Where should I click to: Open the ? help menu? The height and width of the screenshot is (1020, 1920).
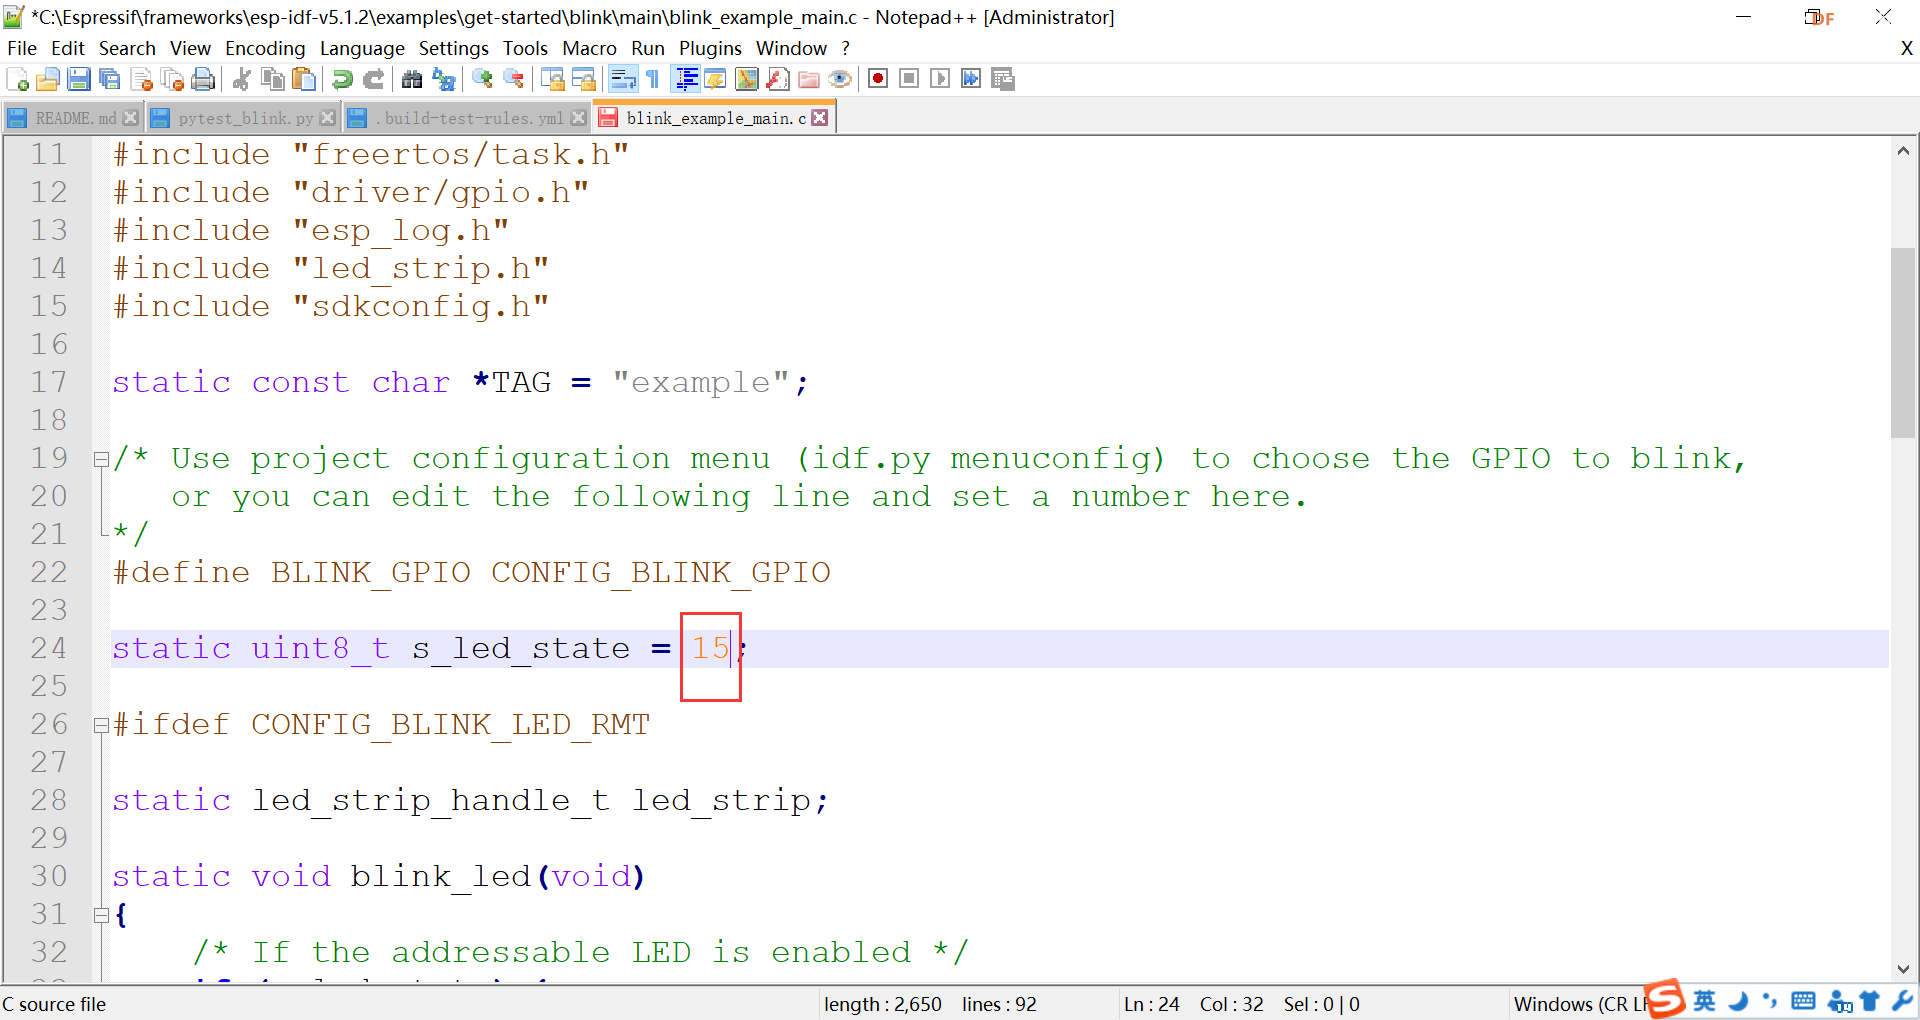click(846, 48)
